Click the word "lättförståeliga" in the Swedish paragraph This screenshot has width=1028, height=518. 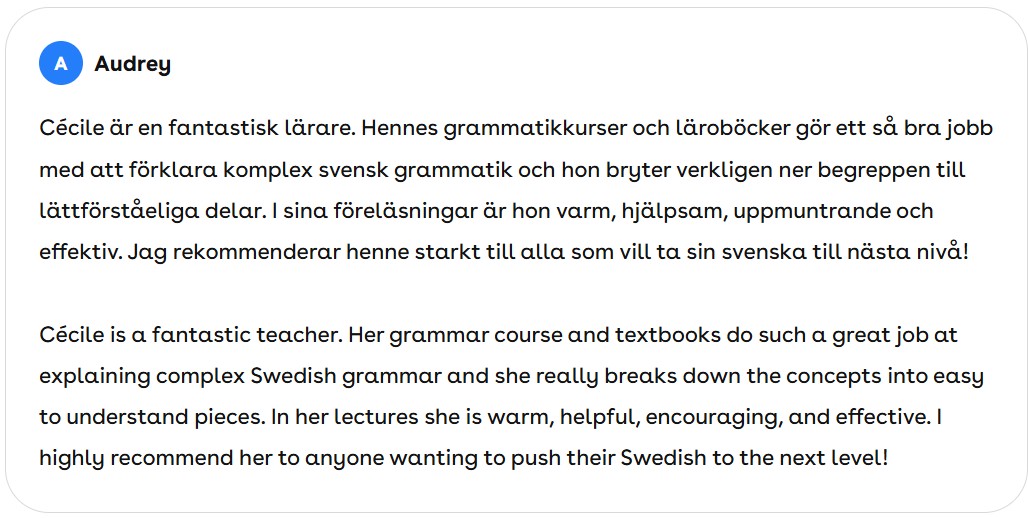pyautogui.click(x=119, y=213)
